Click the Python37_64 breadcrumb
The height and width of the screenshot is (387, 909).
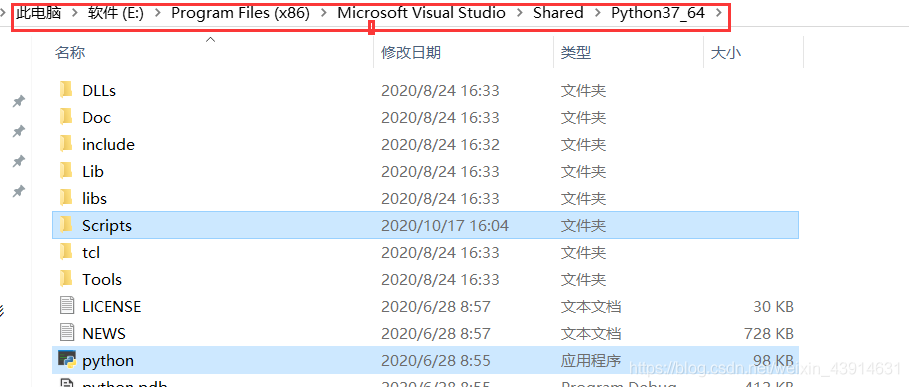coord(658,13)
